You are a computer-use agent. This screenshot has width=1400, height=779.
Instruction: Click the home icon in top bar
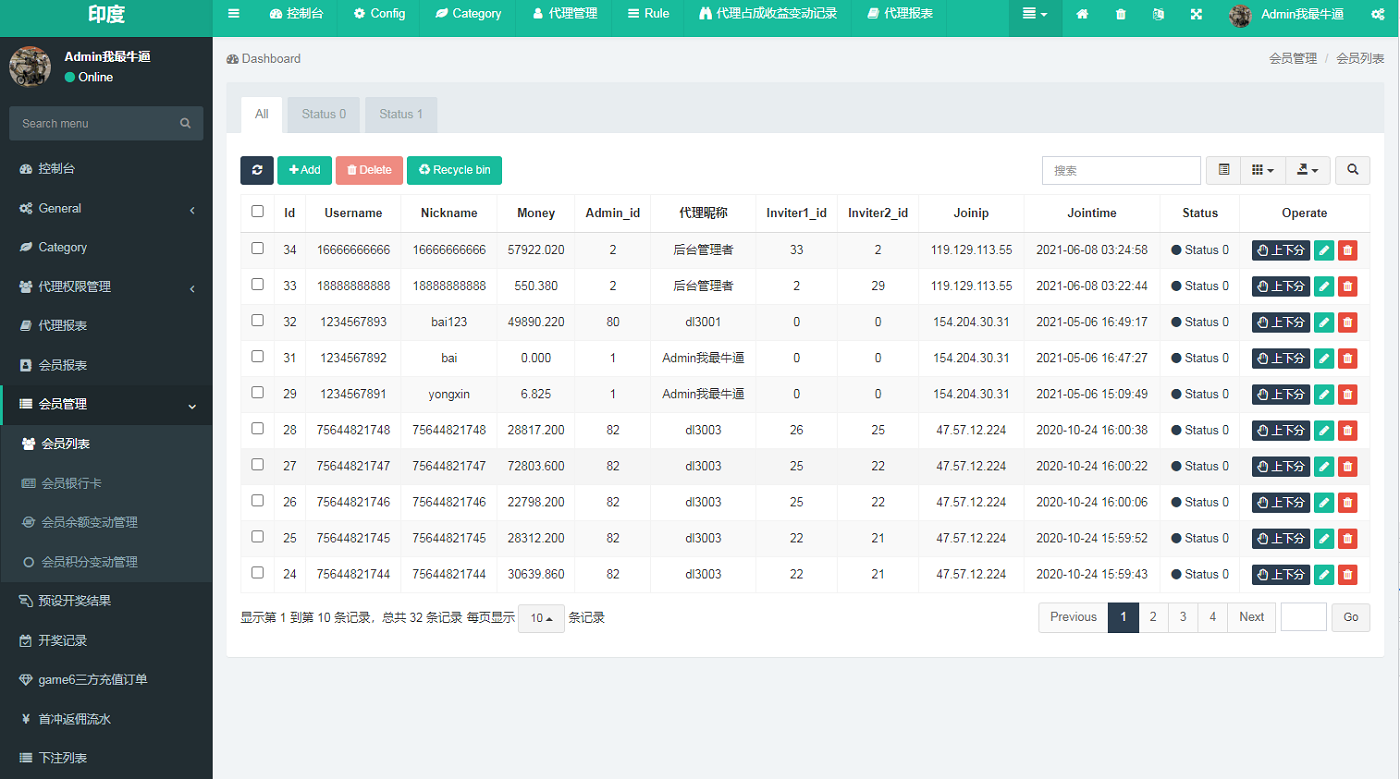tap(1082, 14)
